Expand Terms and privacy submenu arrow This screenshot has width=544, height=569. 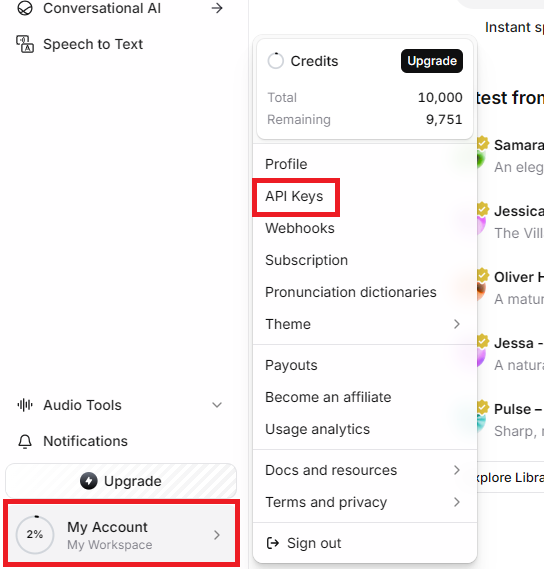click(457, 502)
